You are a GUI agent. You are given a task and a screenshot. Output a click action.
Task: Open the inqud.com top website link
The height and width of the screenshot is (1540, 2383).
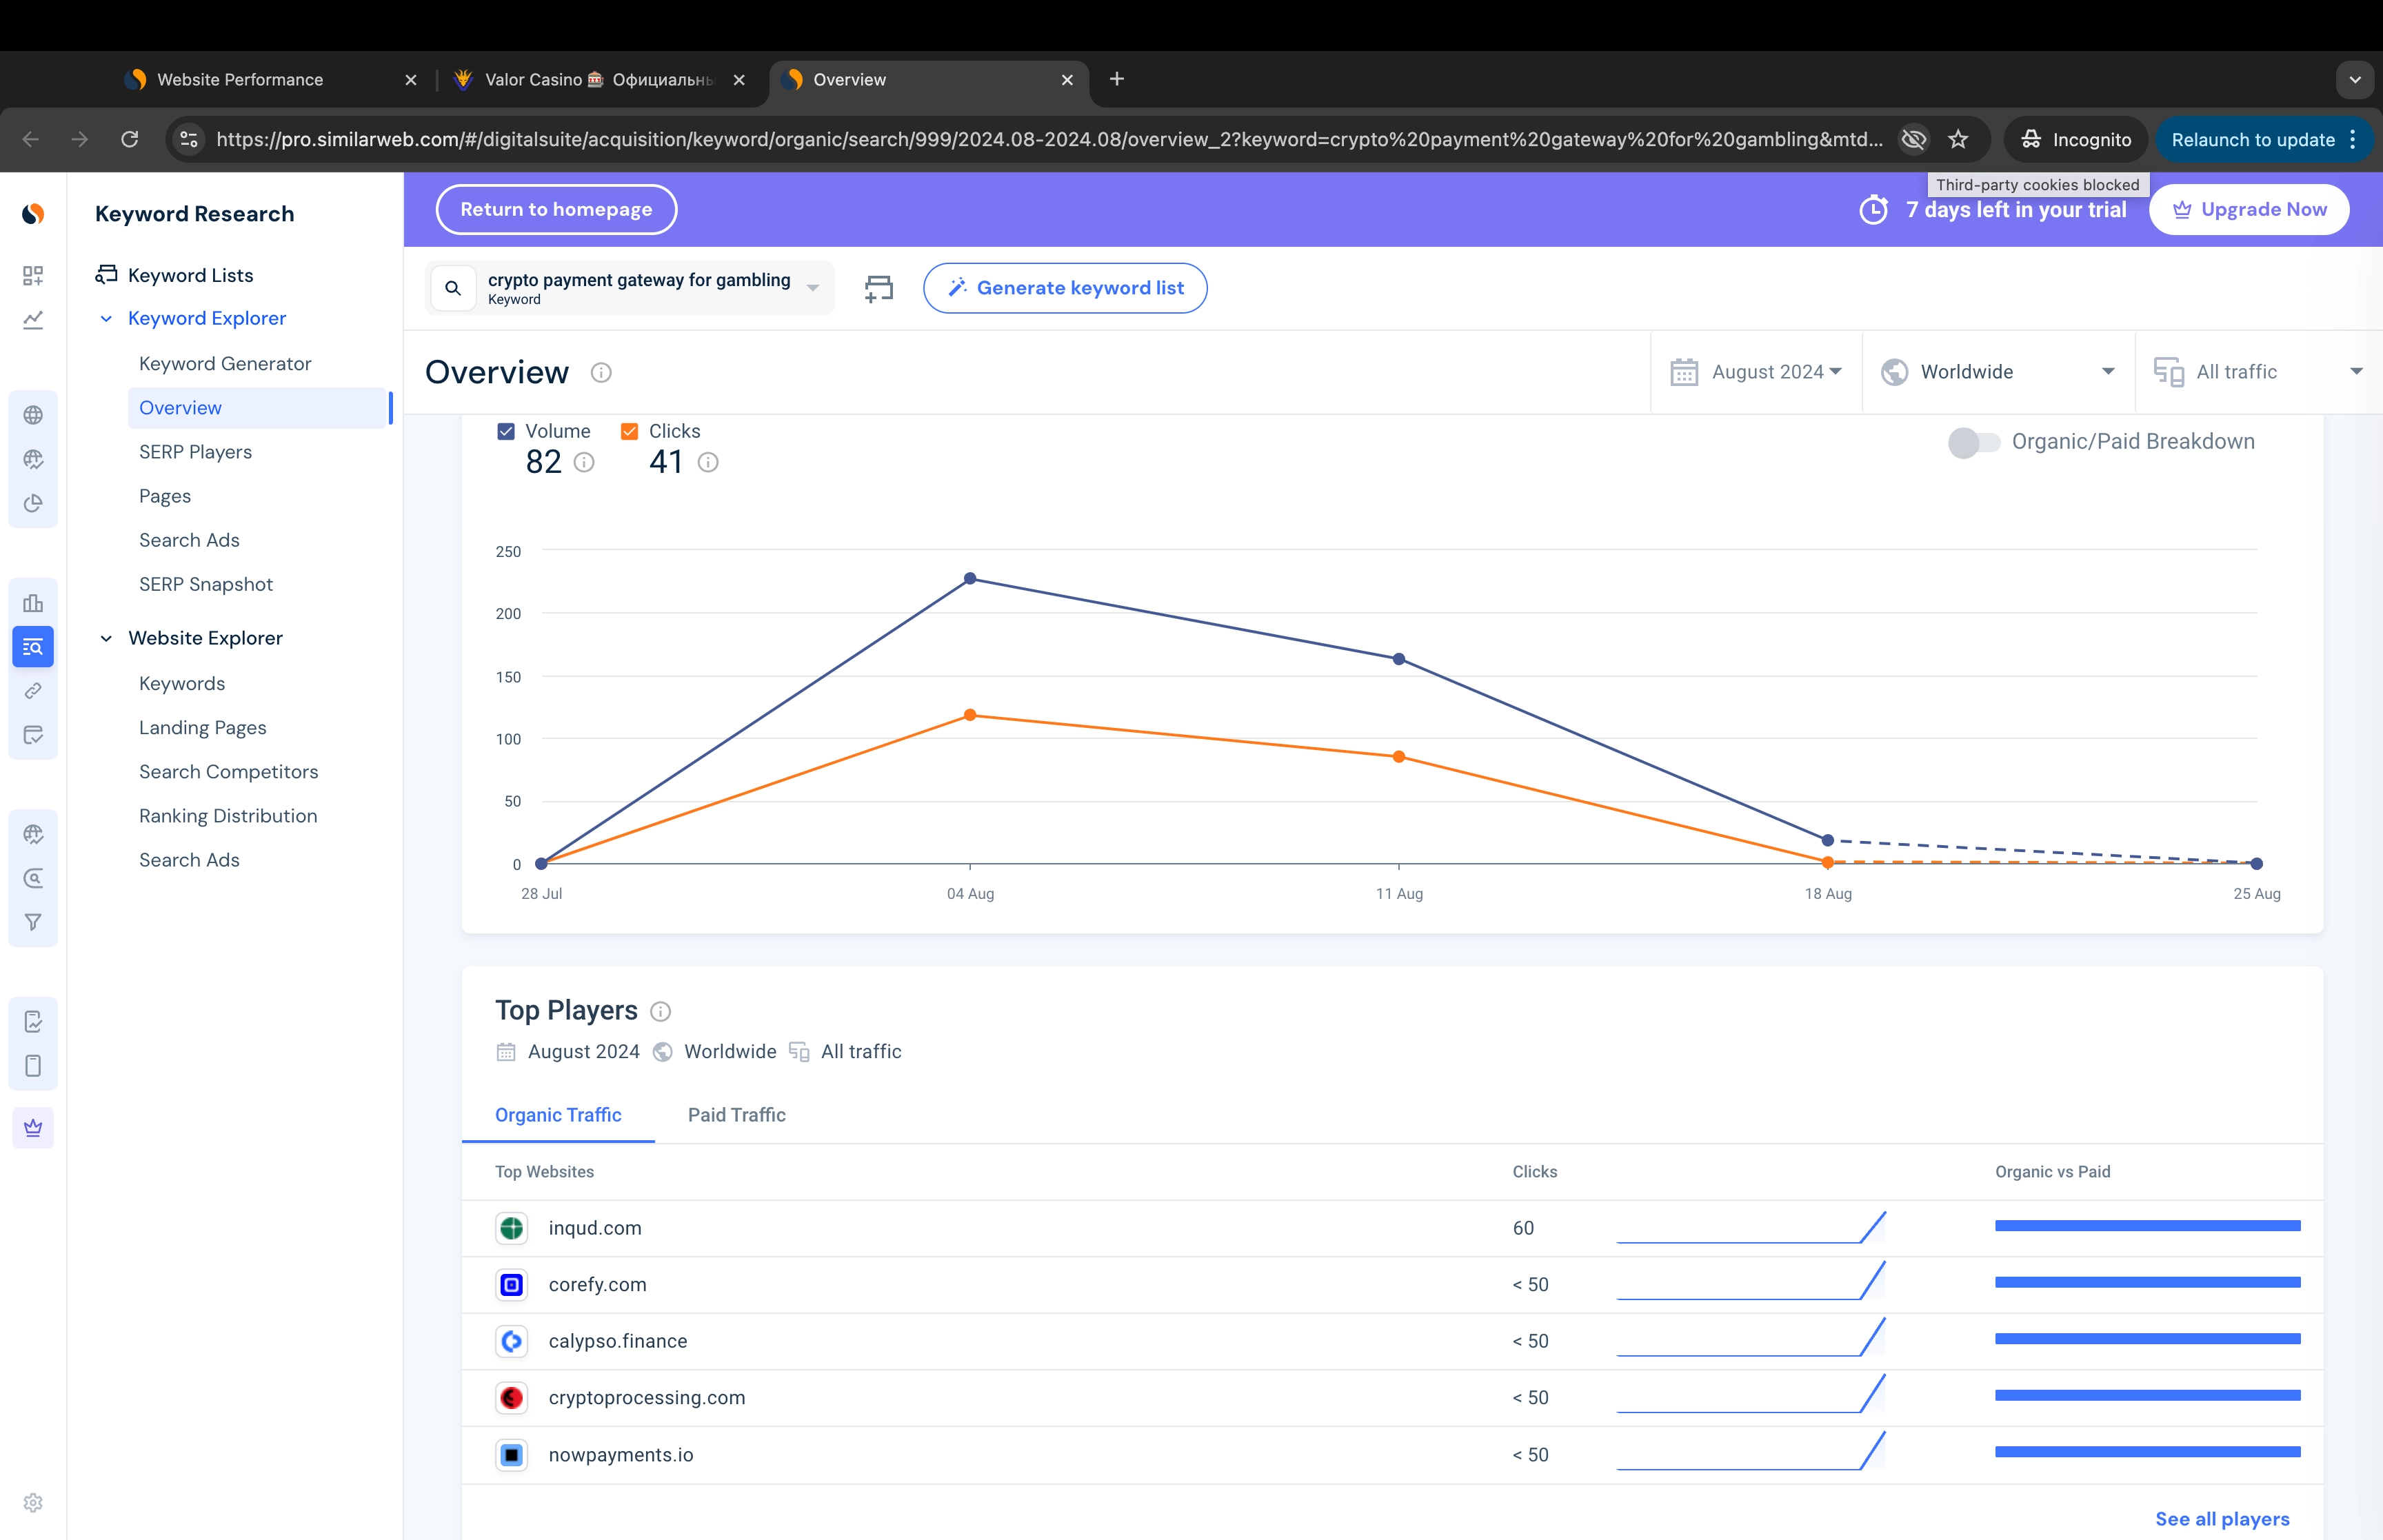[594, 1228]
